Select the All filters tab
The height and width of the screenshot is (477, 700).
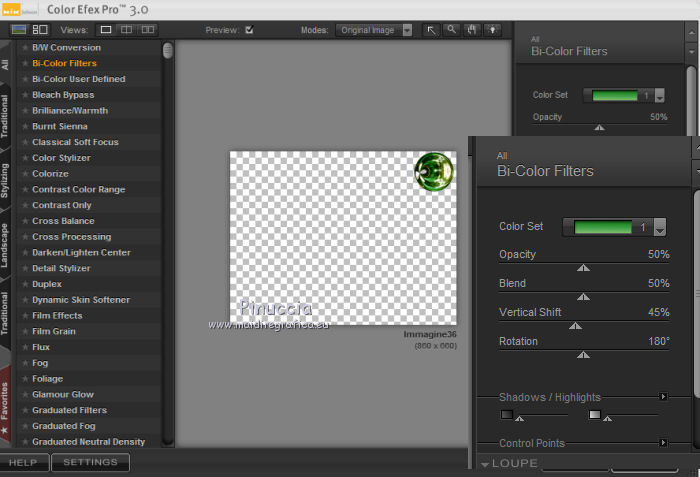[4, 65]
